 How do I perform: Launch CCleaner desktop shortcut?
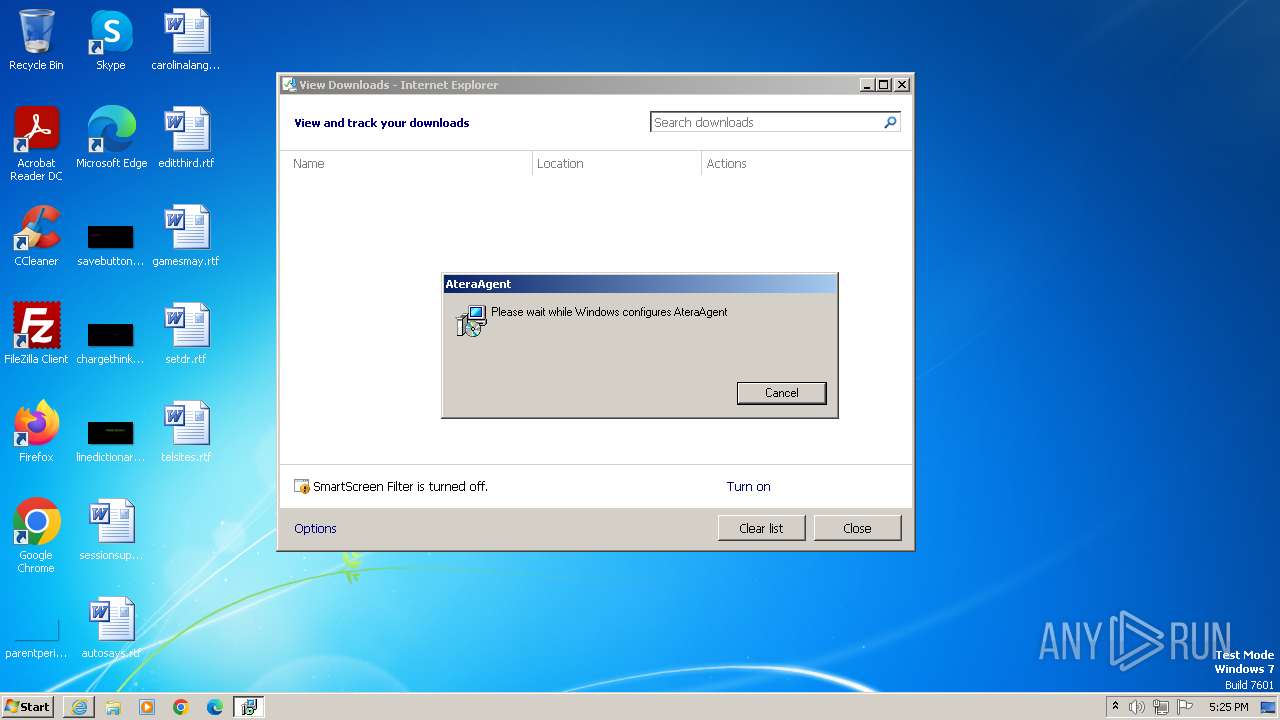[36, 236]
